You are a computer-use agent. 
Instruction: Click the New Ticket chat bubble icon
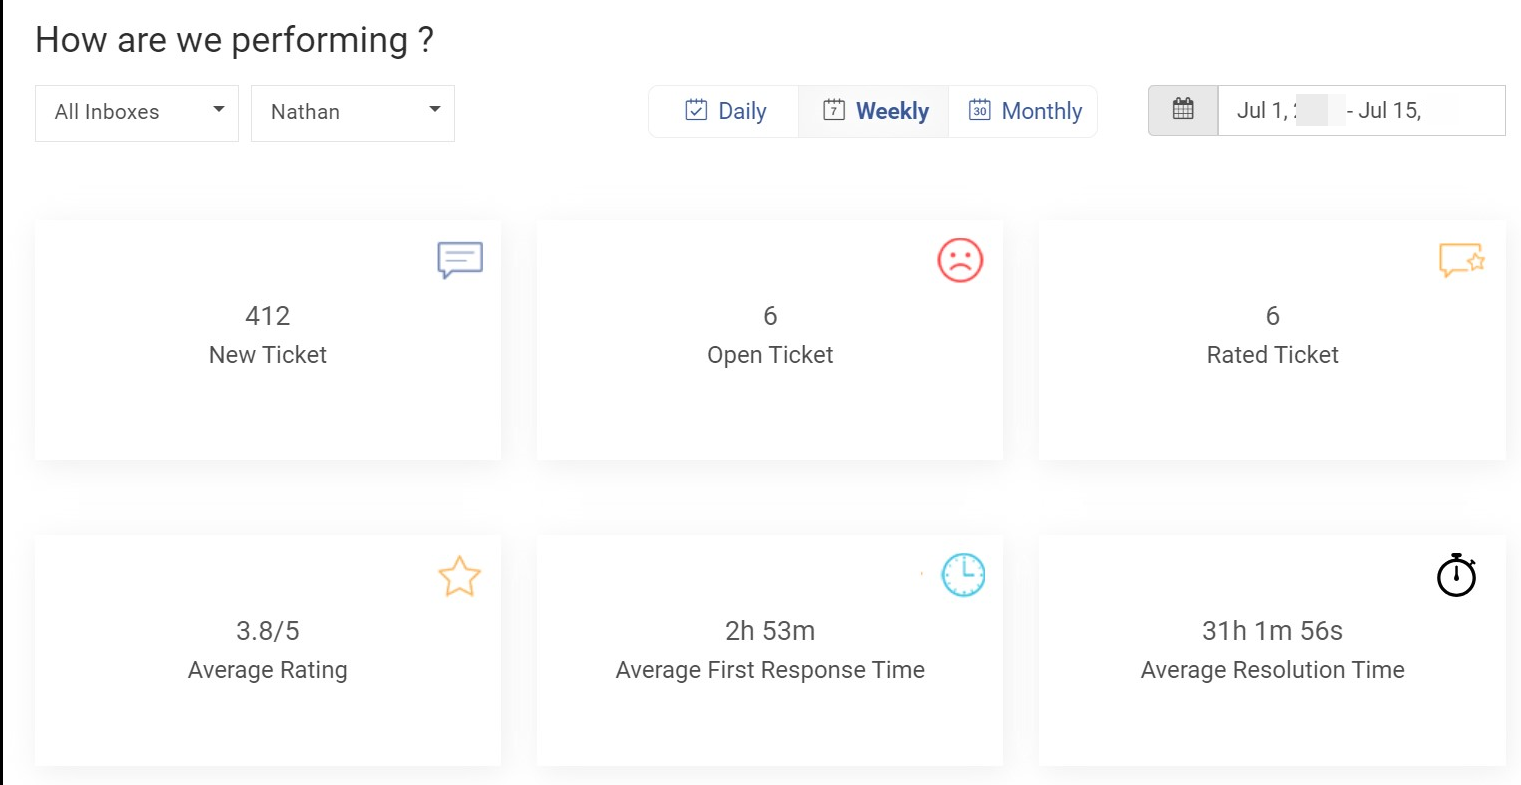point(460,260)
